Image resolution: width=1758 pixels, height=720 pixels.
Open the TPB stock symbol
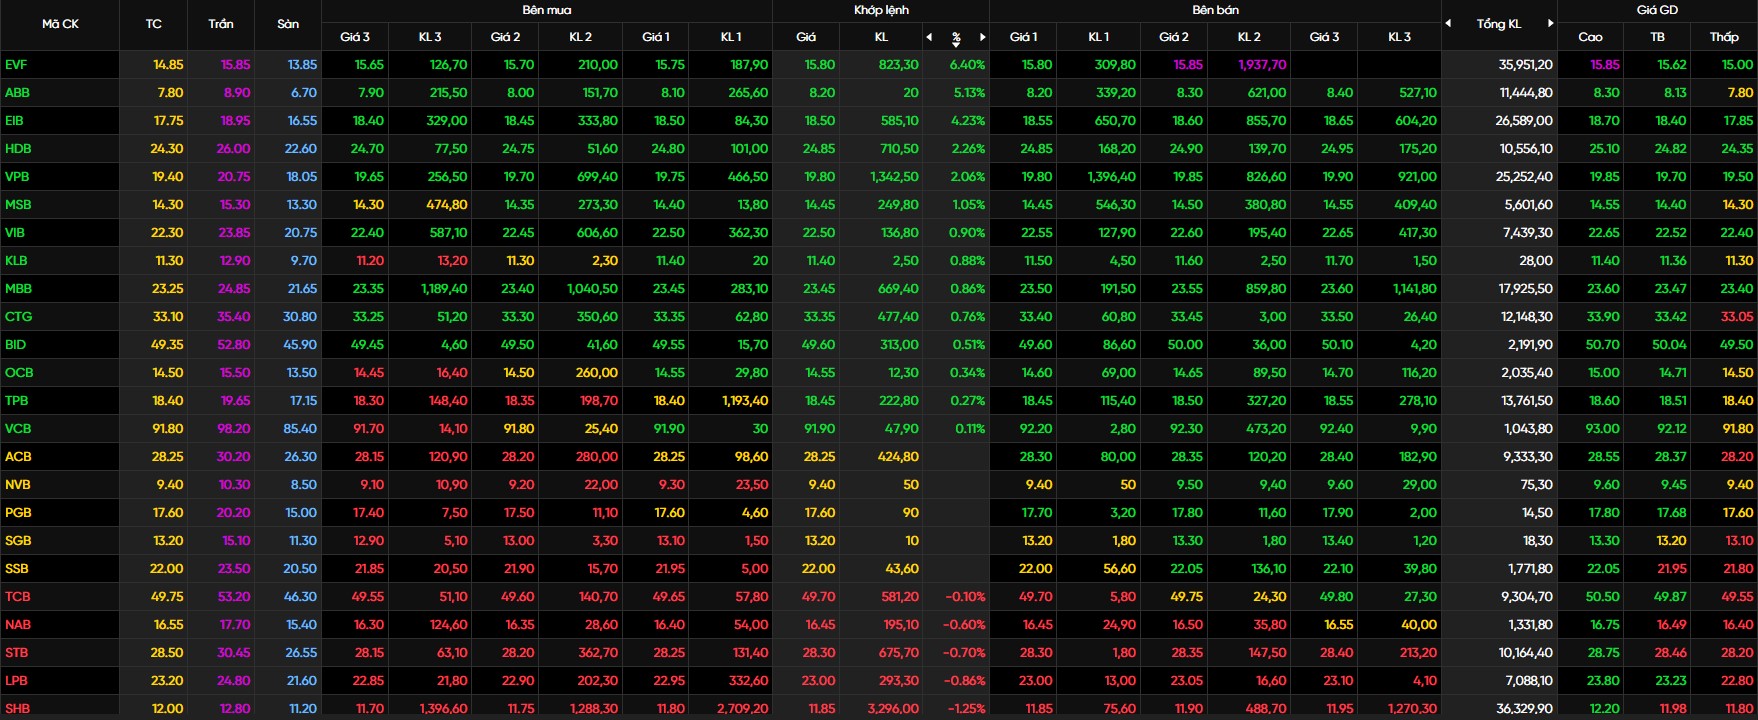click(16, 400)
